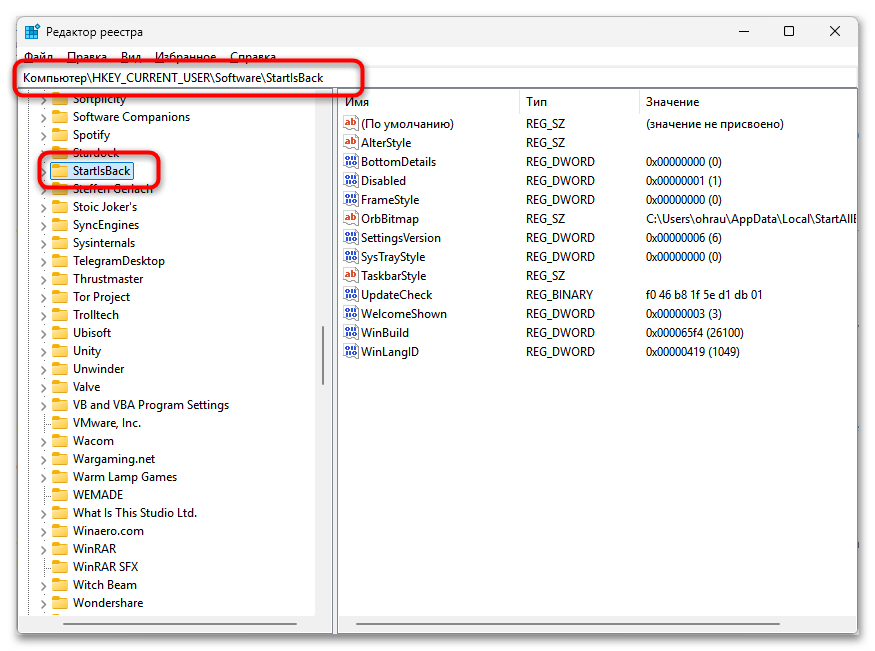This screenshot has width=875, height=651.
Task: Select the TelegramDesktop registry key
Action: coord(119,260)
